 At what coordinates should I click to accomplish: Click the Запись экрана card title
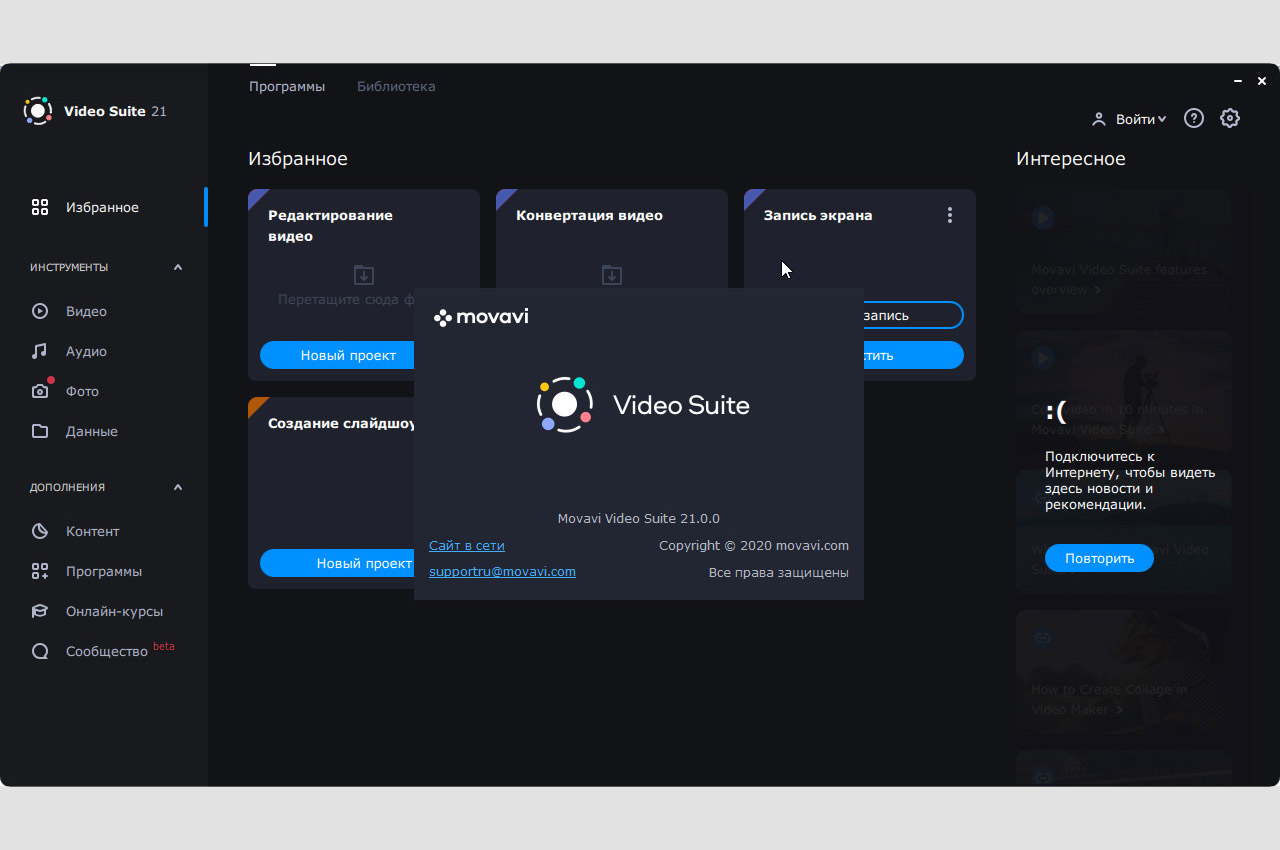[818, 215]
